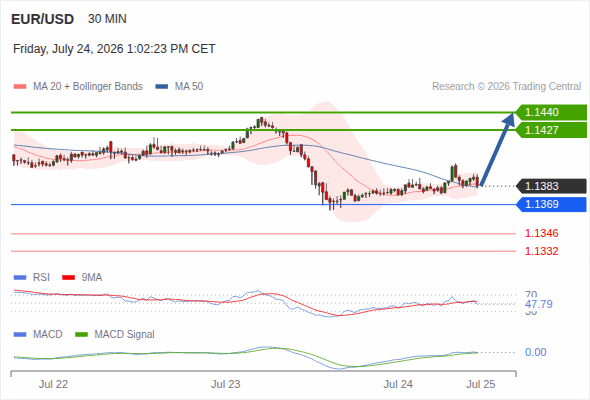590x400 pixels.
Task: Click the Friday, July 24, 2026 timestamp
Action: tap(114, 49)
